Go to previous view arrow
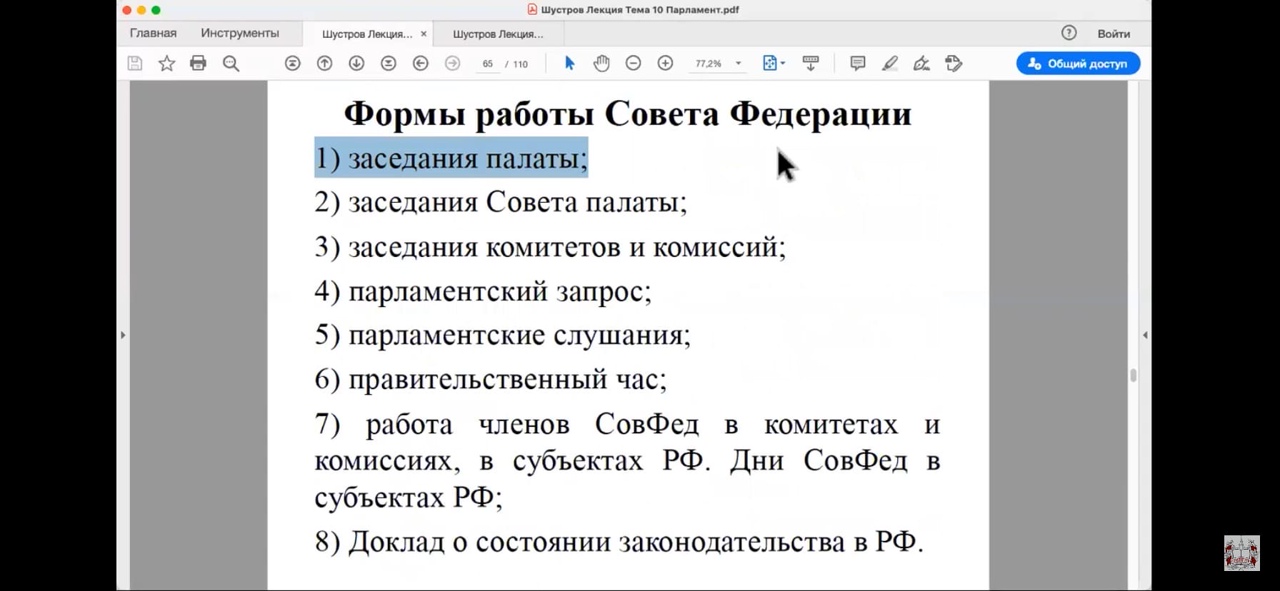The image size is (1280, 591). coord(421,63)
